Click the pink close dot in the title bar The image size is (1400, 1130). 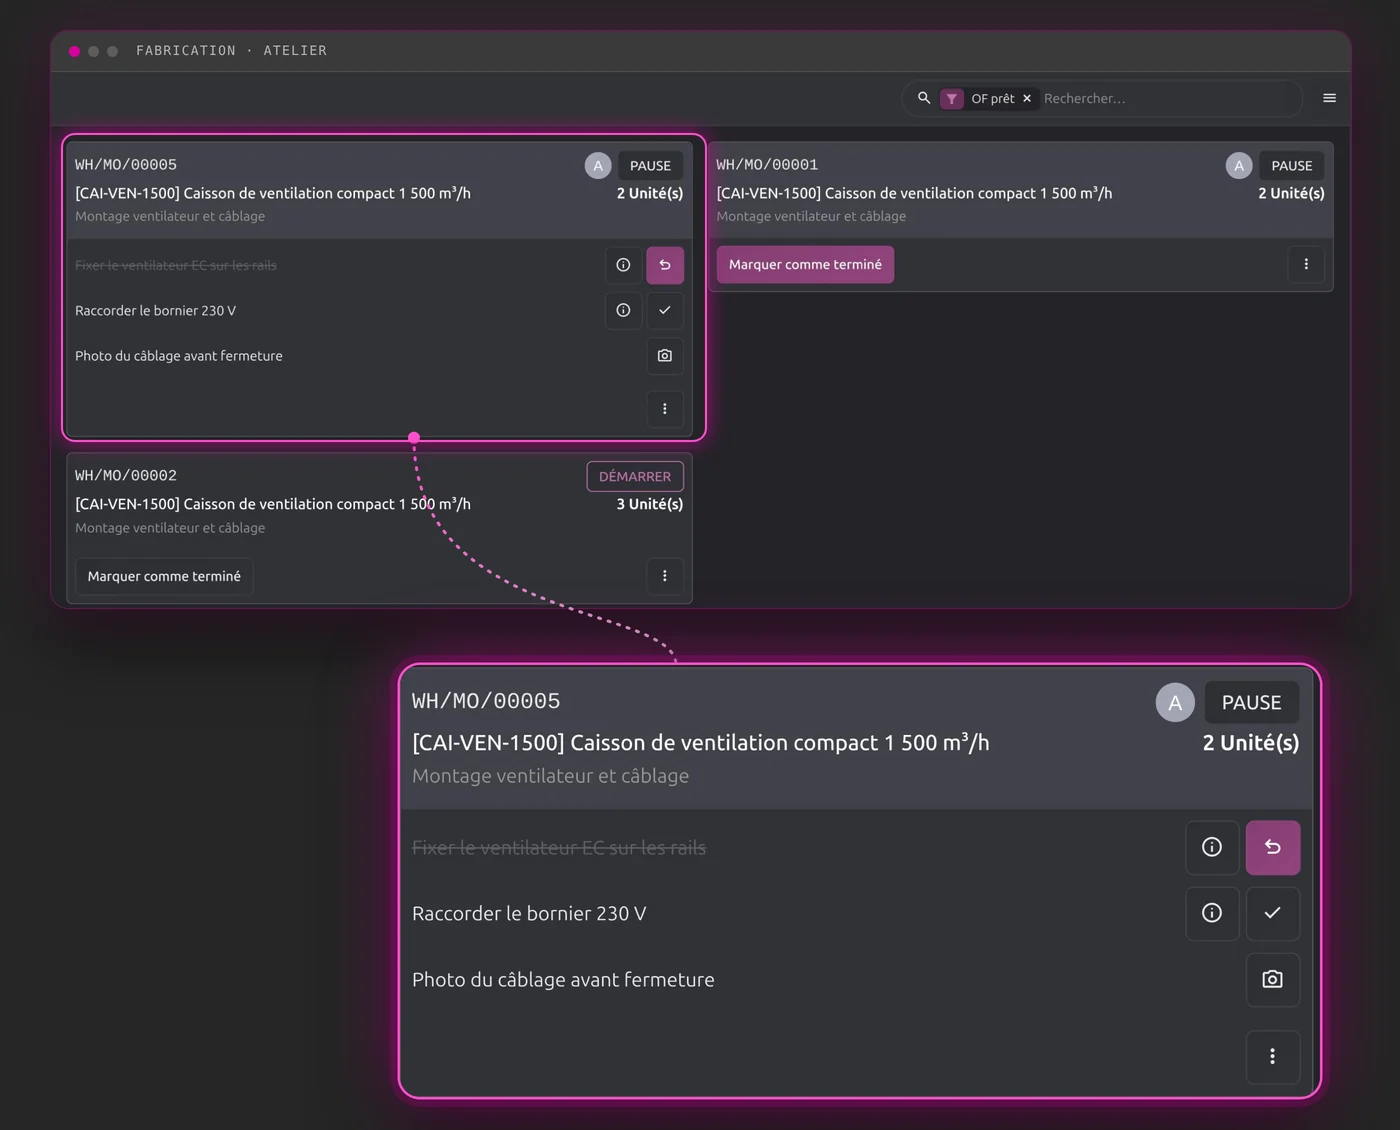point(74,51)
